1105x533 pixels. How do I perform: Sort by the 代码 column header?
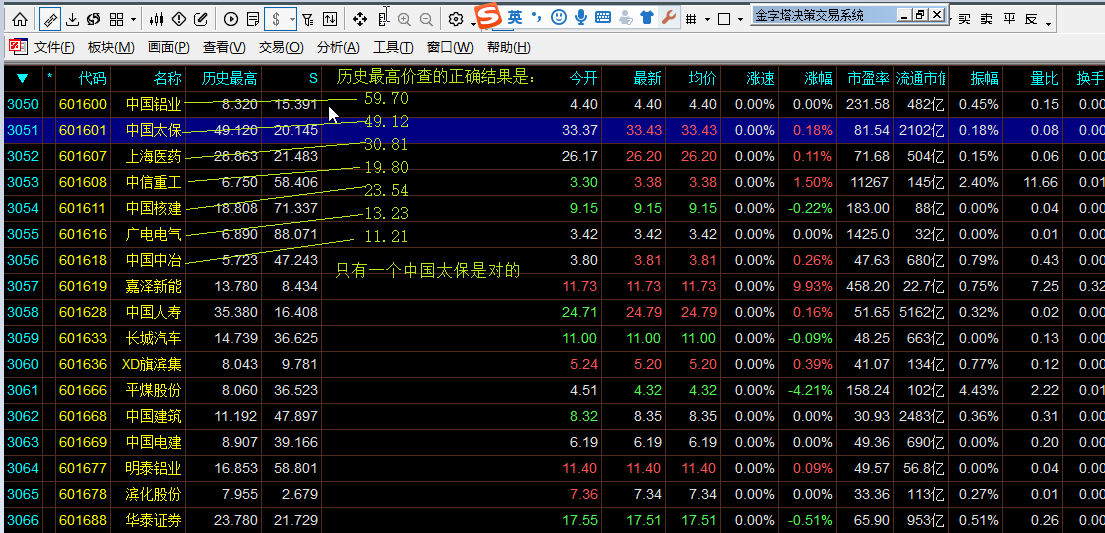[93, 78]
